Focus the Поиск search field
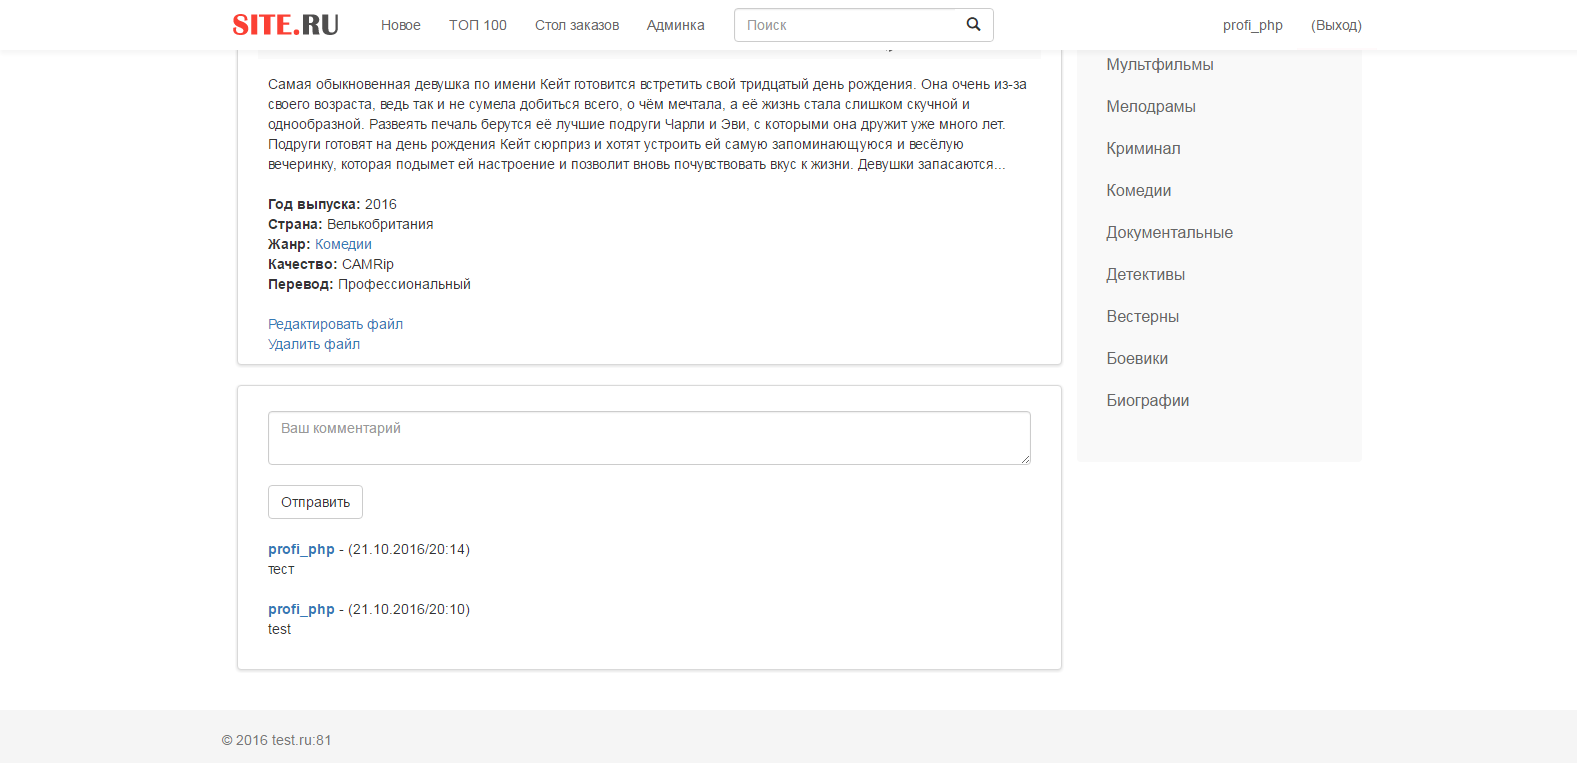The height and width of the screenshot is (763, 1577). click(x=845, y=25)
